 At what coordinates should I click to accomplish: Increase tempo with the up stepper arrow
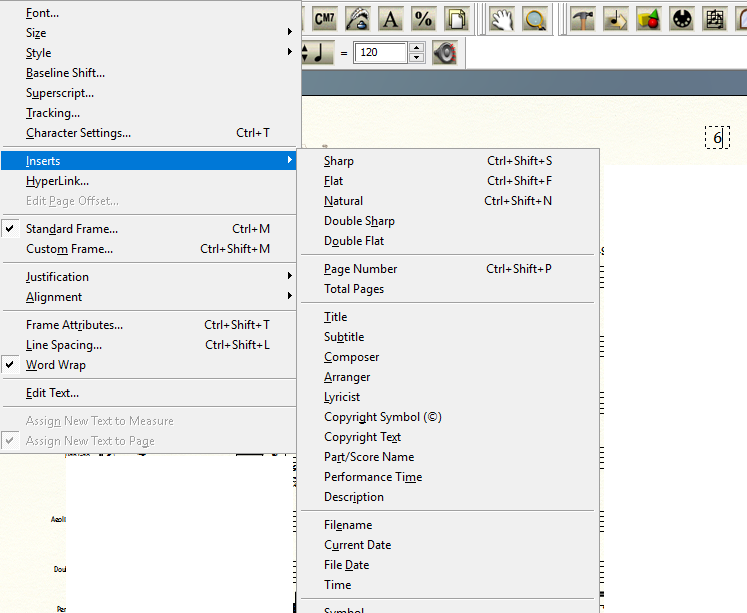(x=417, y=48)
